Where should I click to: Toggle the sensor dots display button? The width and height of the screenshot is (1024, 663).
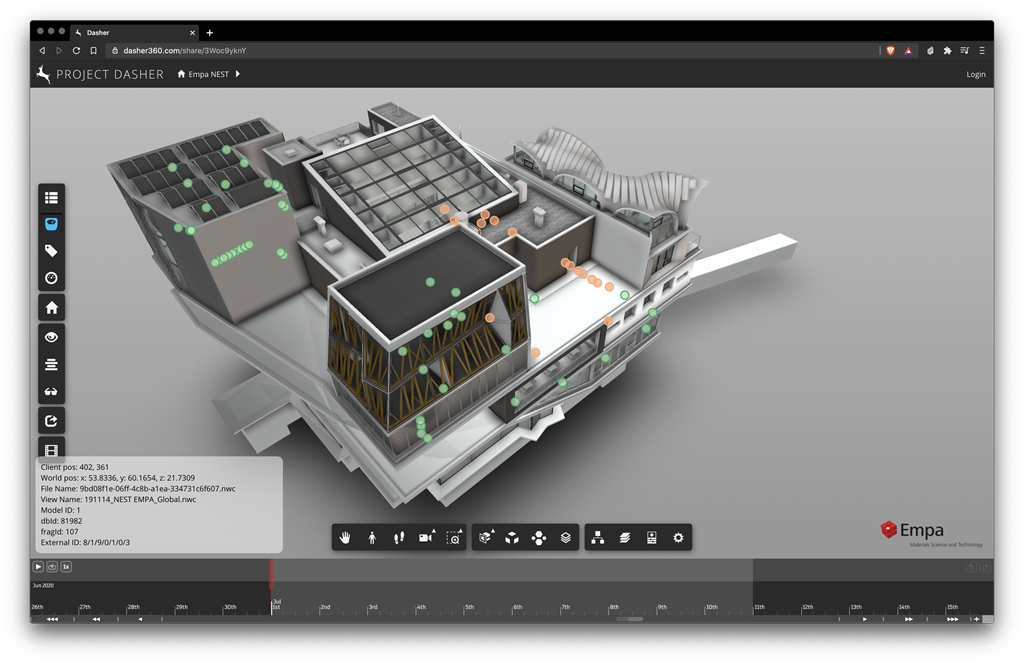coord(52,224)
